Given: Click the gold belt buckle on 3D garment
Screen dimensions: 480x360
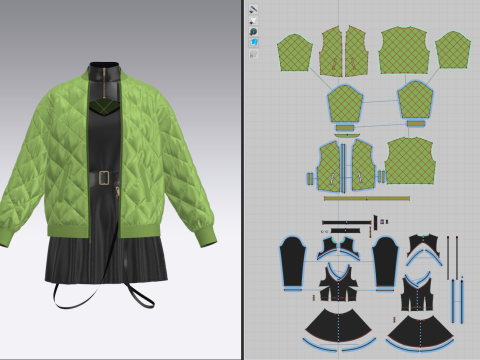Looking at the screenshot, I should tap(104, 178).
